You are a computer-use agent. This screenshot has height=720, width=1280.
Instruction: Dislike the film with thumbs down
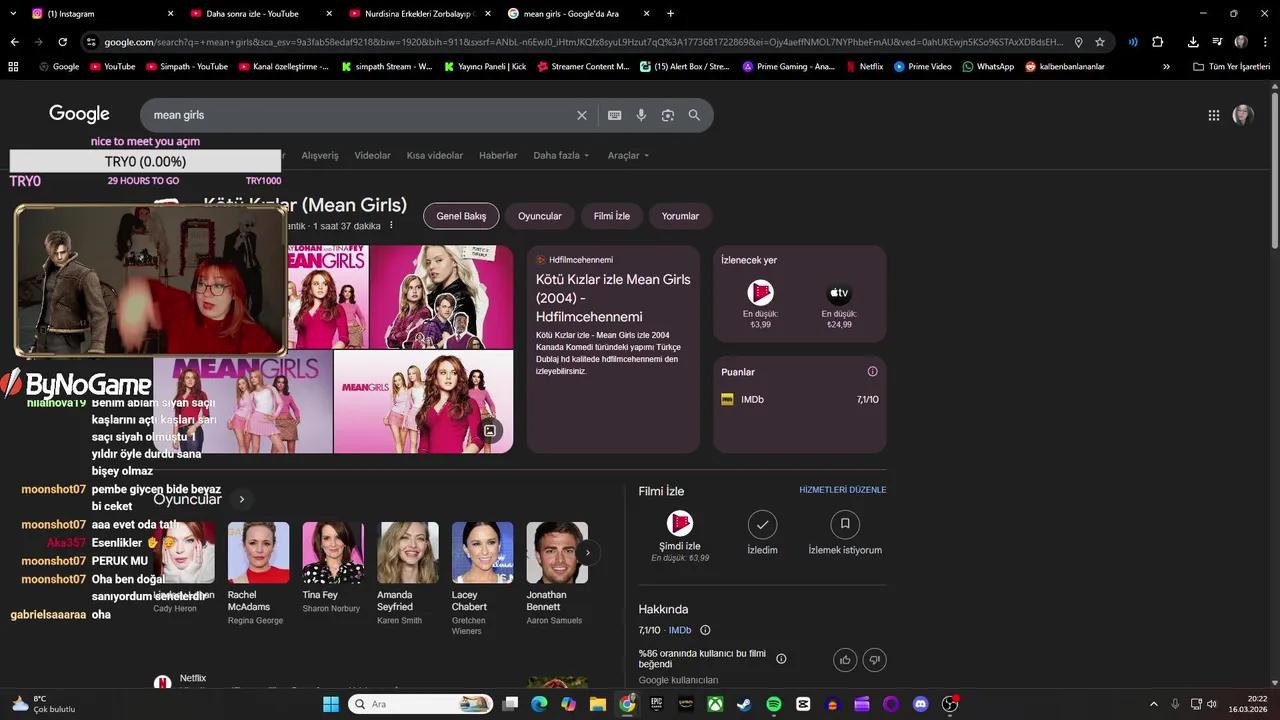pyautogui.click(x=874, y=659)
